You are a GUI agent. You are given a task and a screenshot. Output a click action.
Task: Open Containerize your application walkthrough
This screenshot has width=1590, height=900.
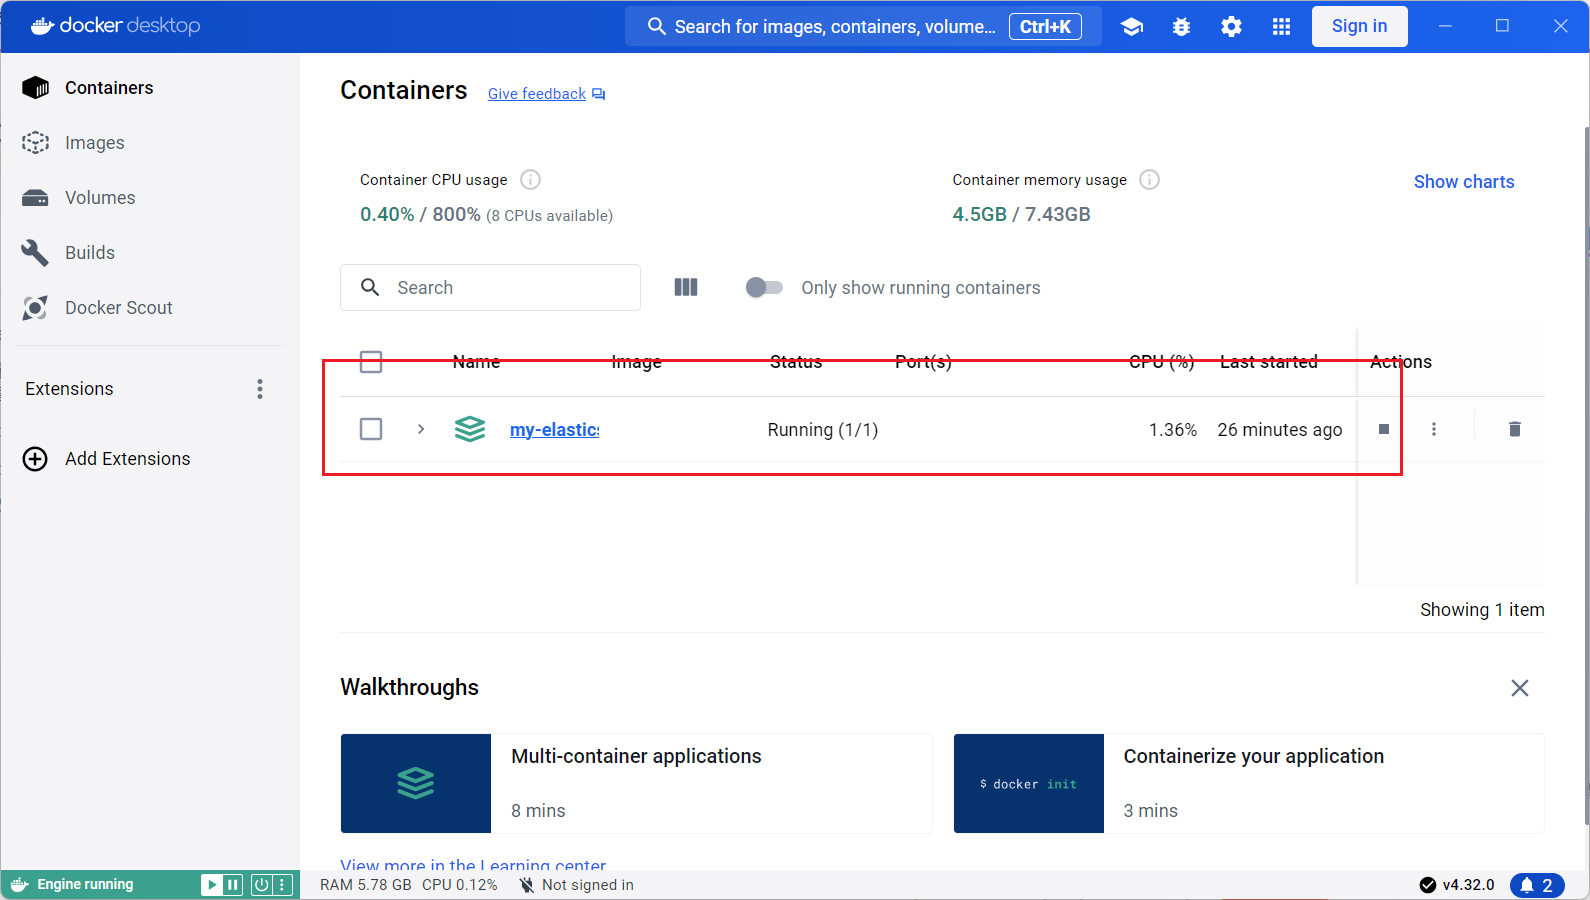coord(1249,784)
